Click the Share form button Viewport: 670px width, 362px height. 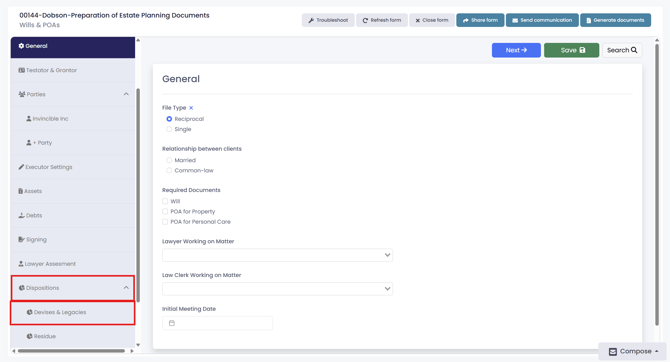[480, 20]
